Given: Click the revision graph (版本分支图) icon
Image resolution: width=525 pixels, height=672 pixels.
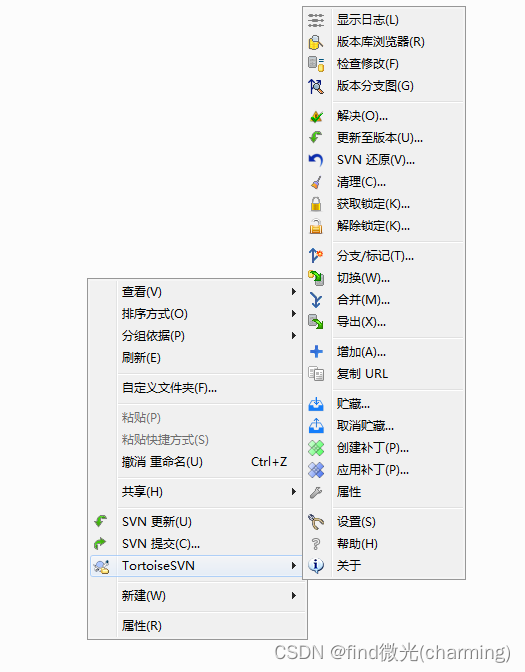Looking at the screenshot, I should pyautogui.click(x=316, y=86).
